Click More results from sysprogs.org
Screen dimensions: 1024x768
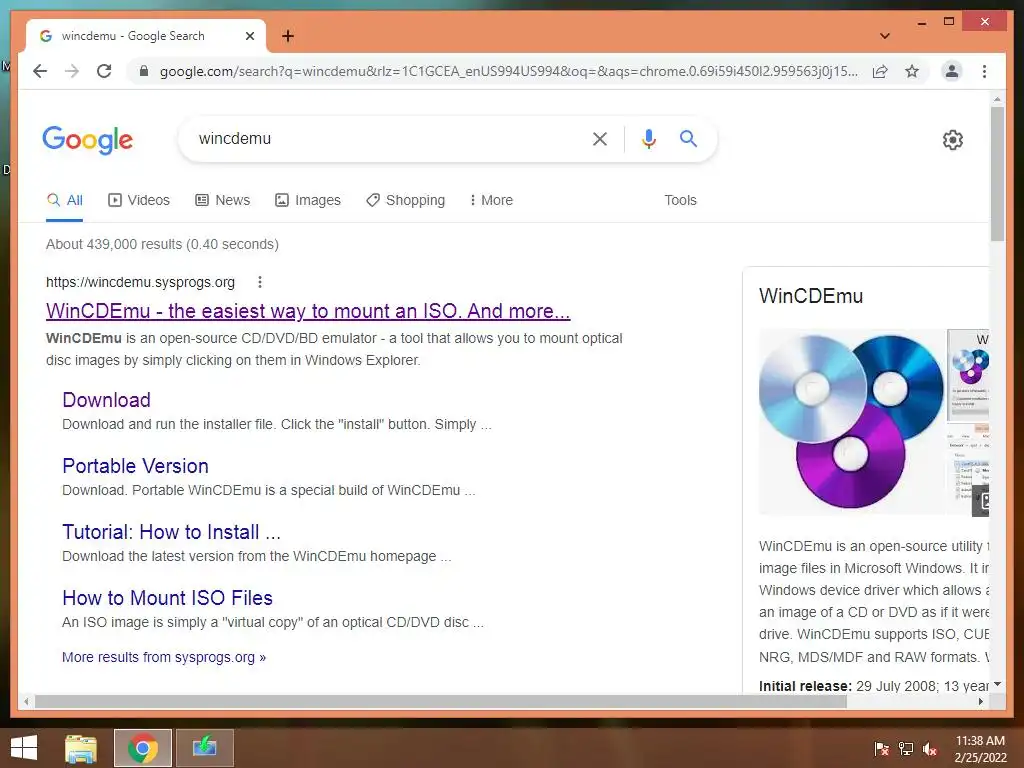(x=164, y=657)
